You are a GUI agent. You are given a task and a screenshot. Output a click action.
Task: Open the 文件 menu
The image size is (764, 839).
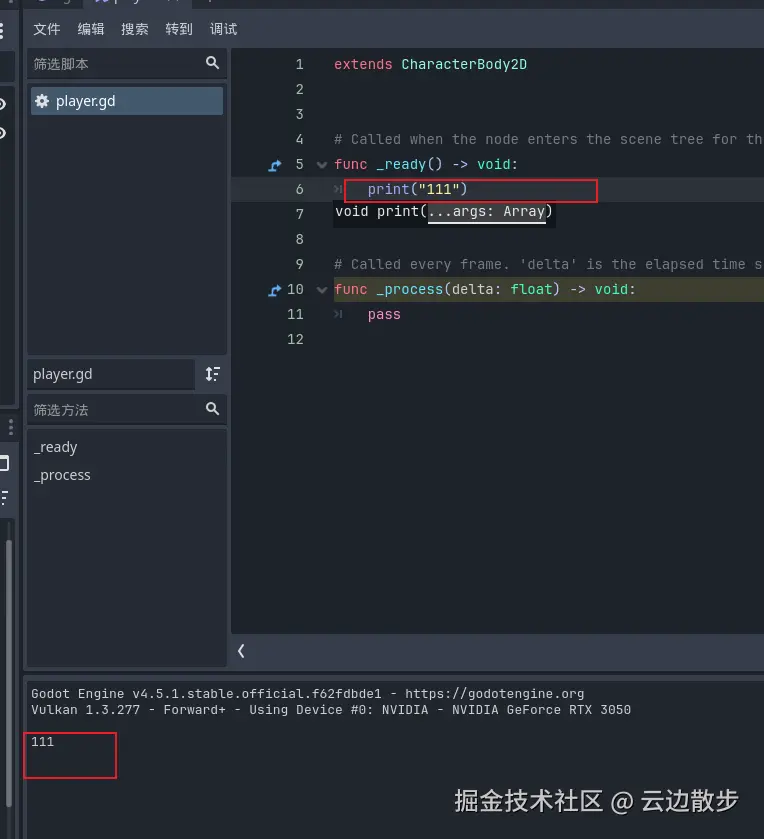pos(47,29)
